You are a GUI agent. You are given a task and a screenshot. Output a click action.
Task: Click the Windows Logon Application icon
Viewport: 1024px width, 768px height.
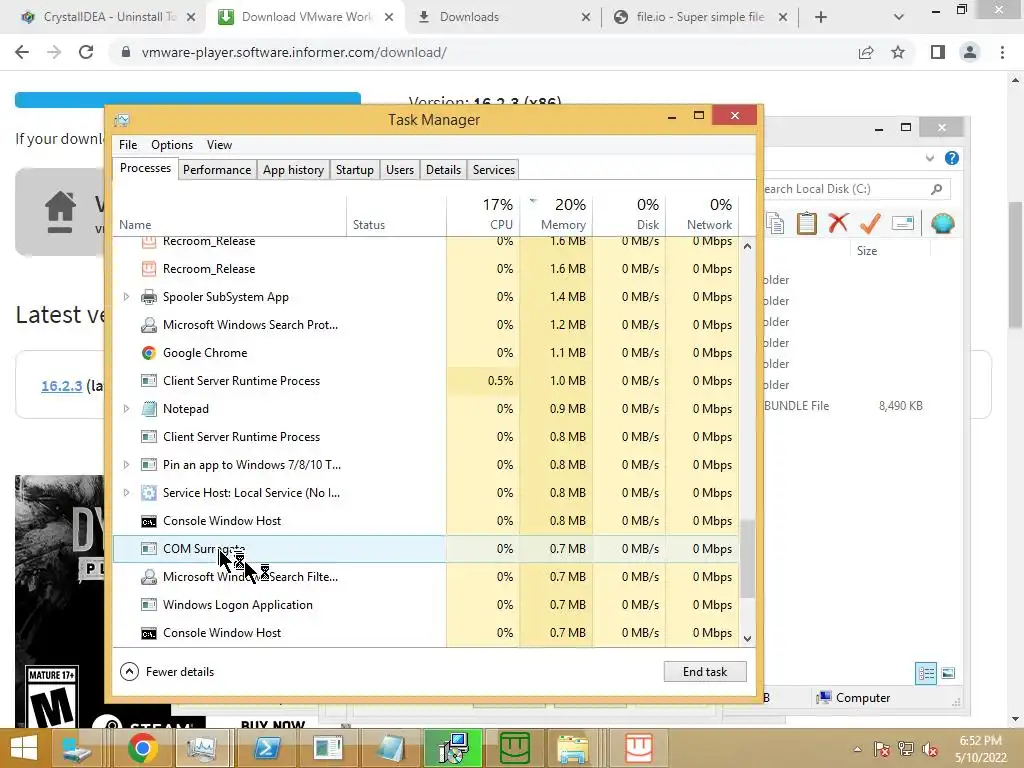click(x=149, y=605)
